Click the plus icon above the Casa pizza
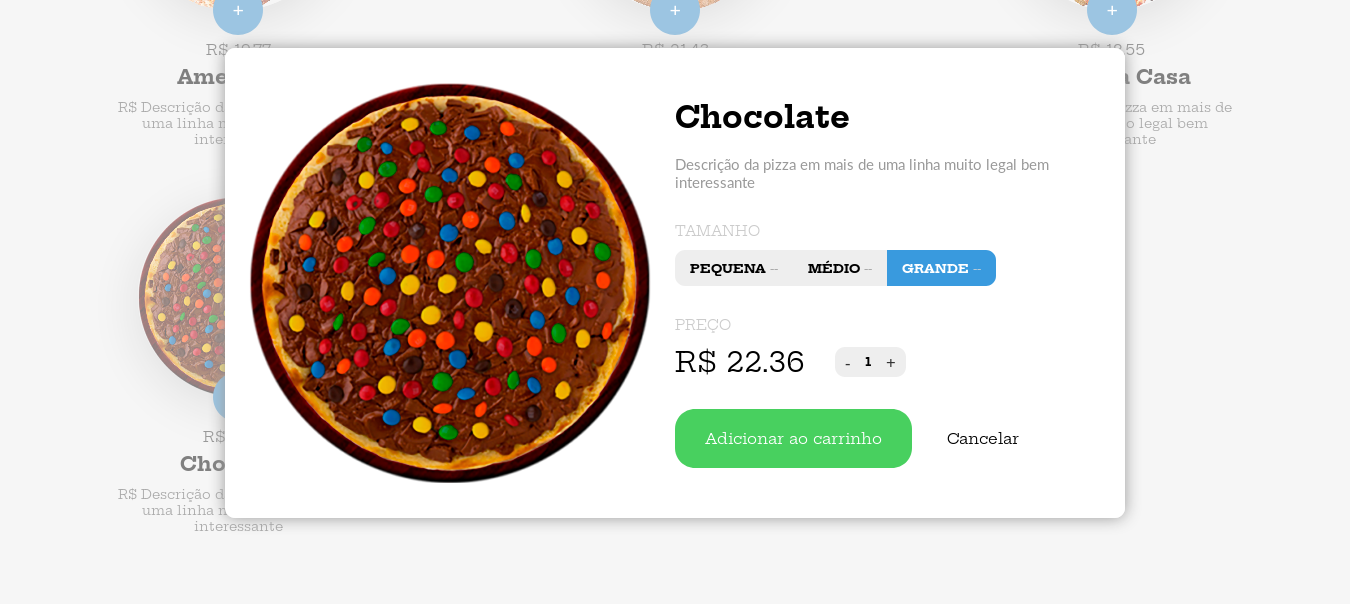This screenshot has width=1350, height=604. [x=1112, y=12]
